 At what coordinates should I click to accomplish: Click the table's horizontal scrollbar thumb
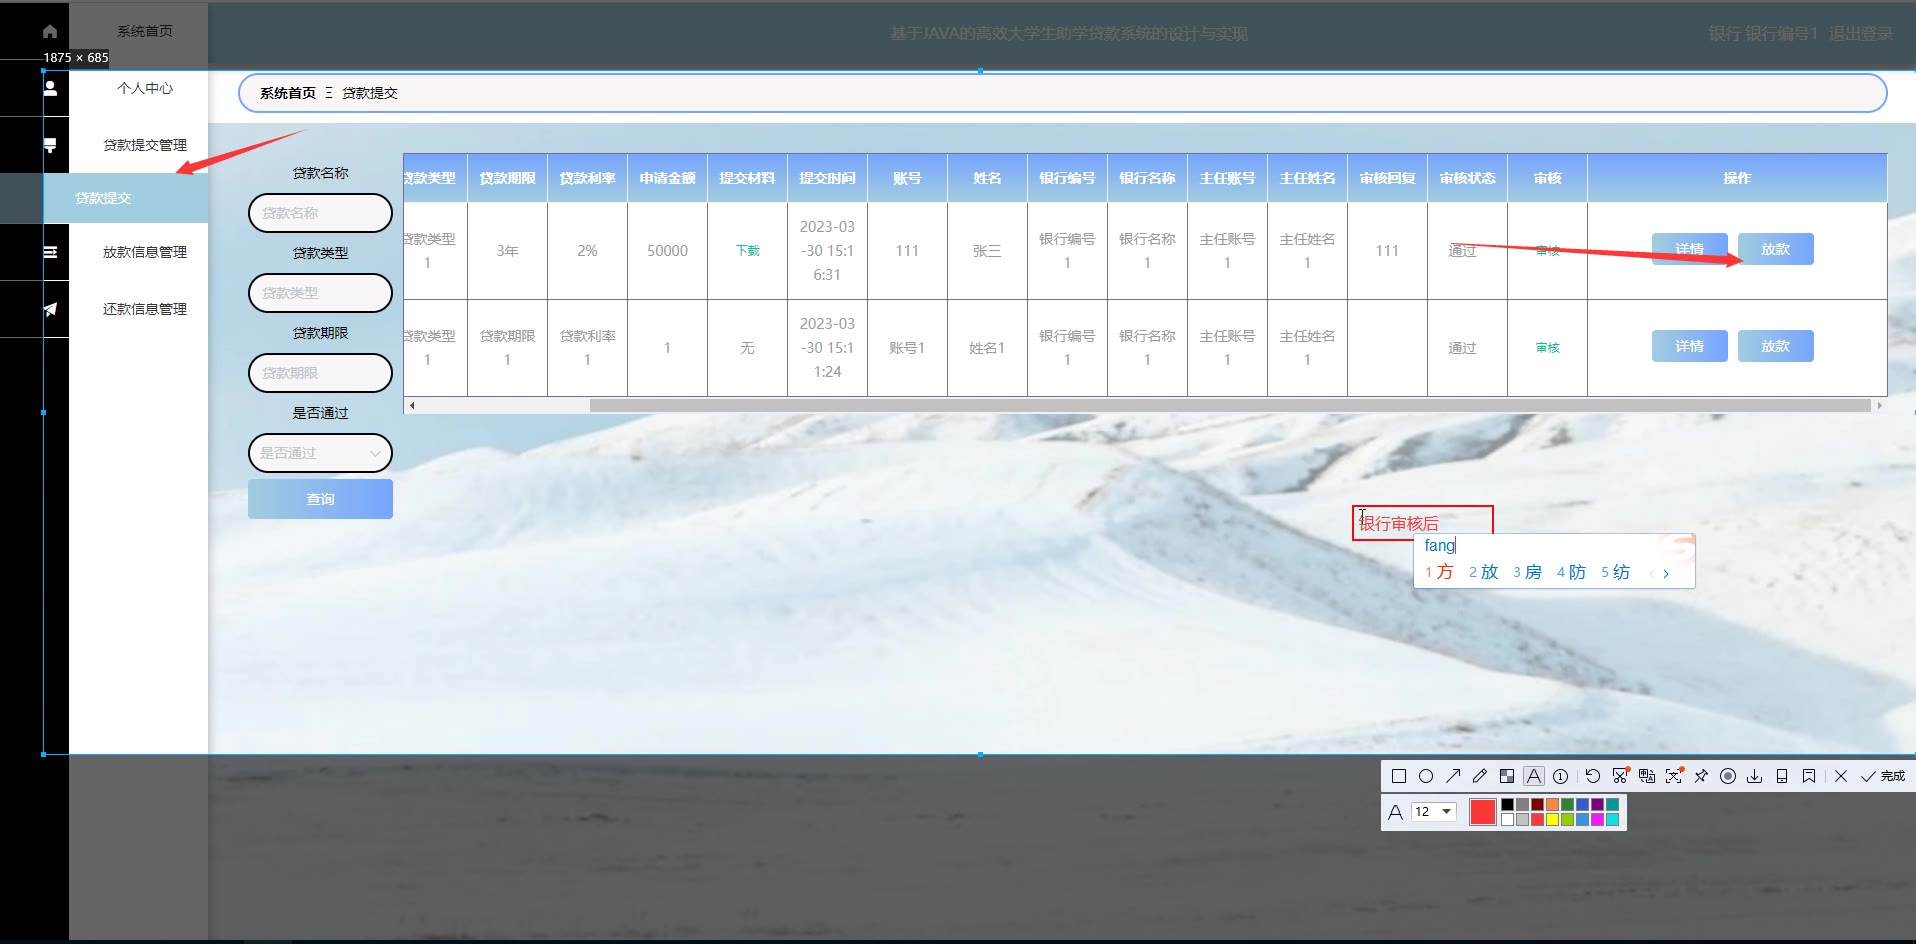click(x=1230, y=405)
